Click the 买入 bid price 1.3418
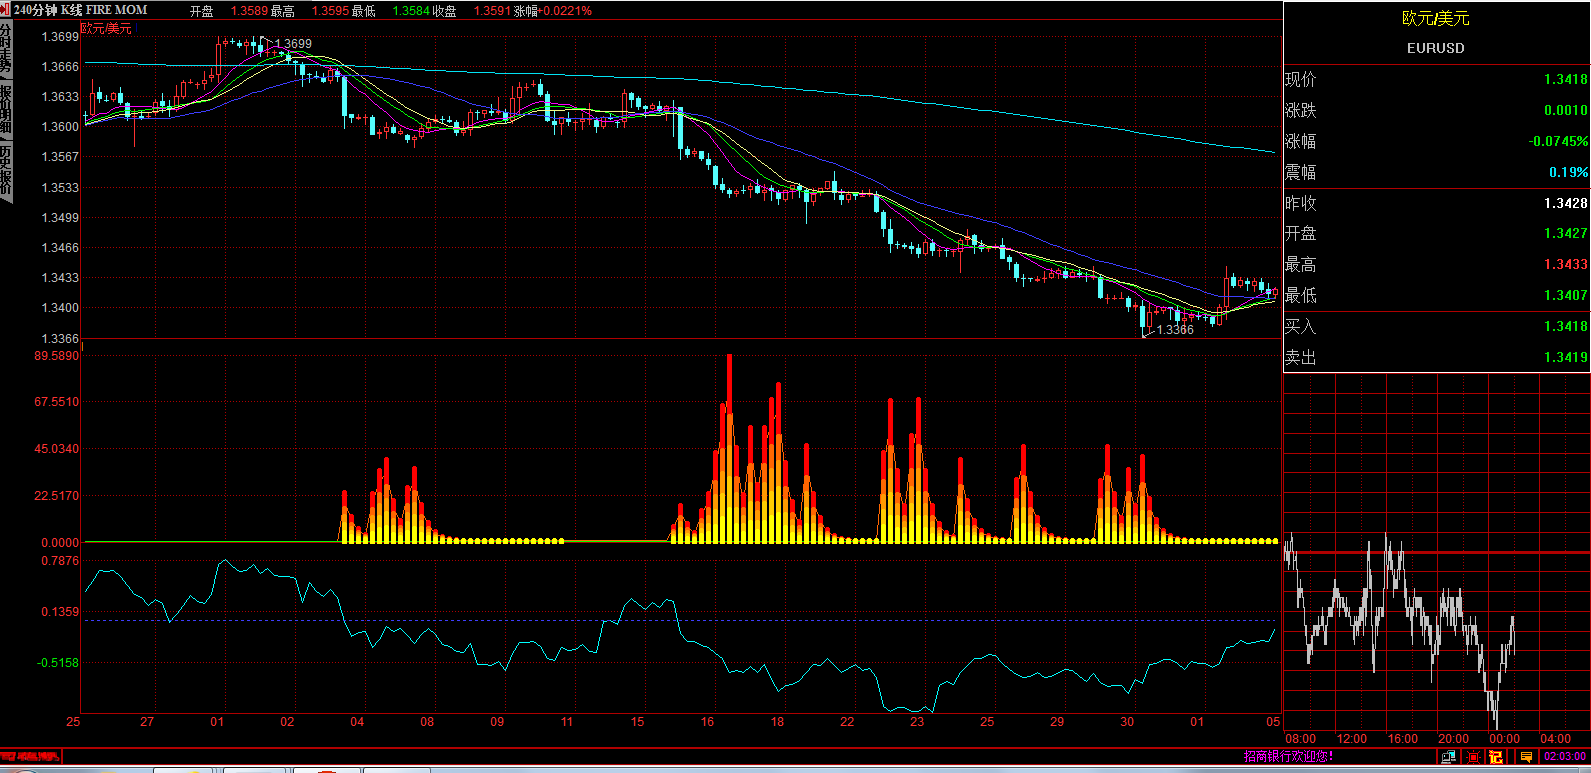This screenshot has height=773, width=1591. tap(1565, 326)
